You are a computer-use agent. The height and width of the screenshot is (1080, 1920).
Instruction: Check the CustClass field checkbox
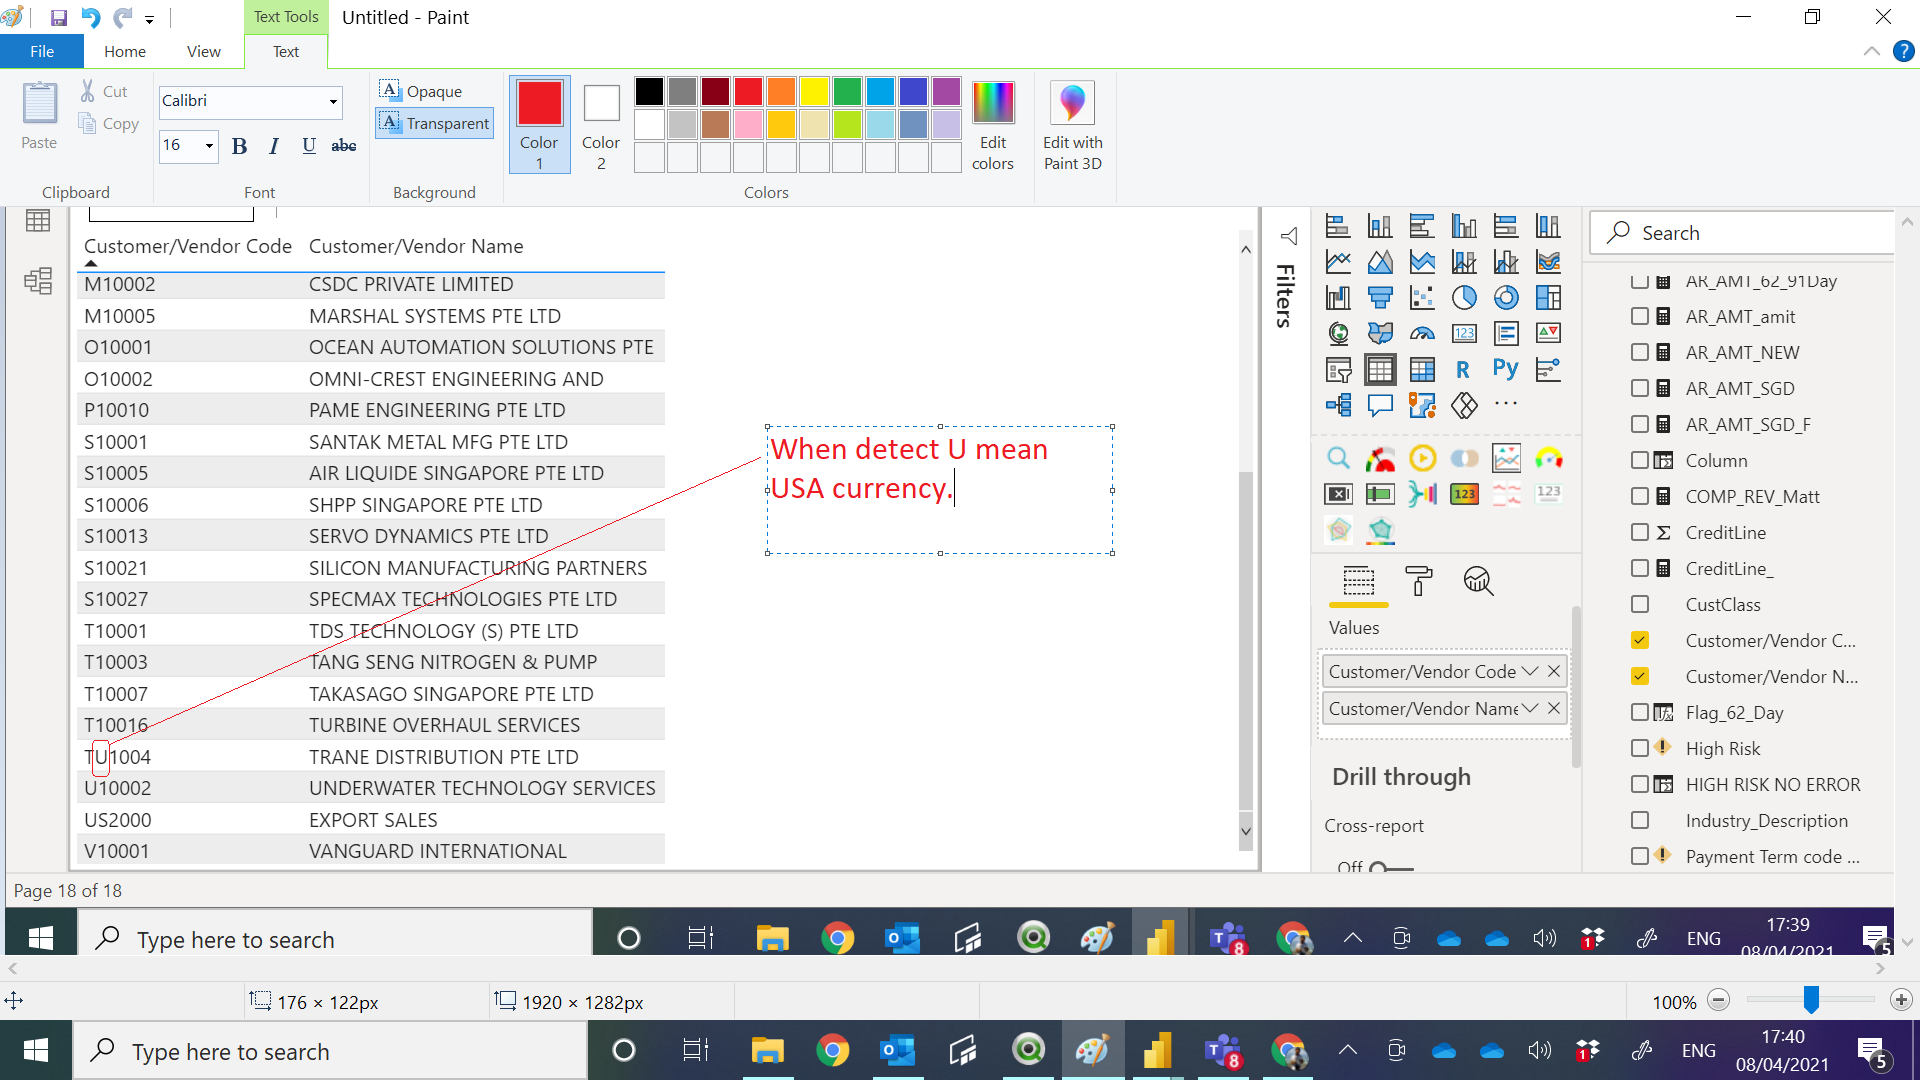[1640, 604]
